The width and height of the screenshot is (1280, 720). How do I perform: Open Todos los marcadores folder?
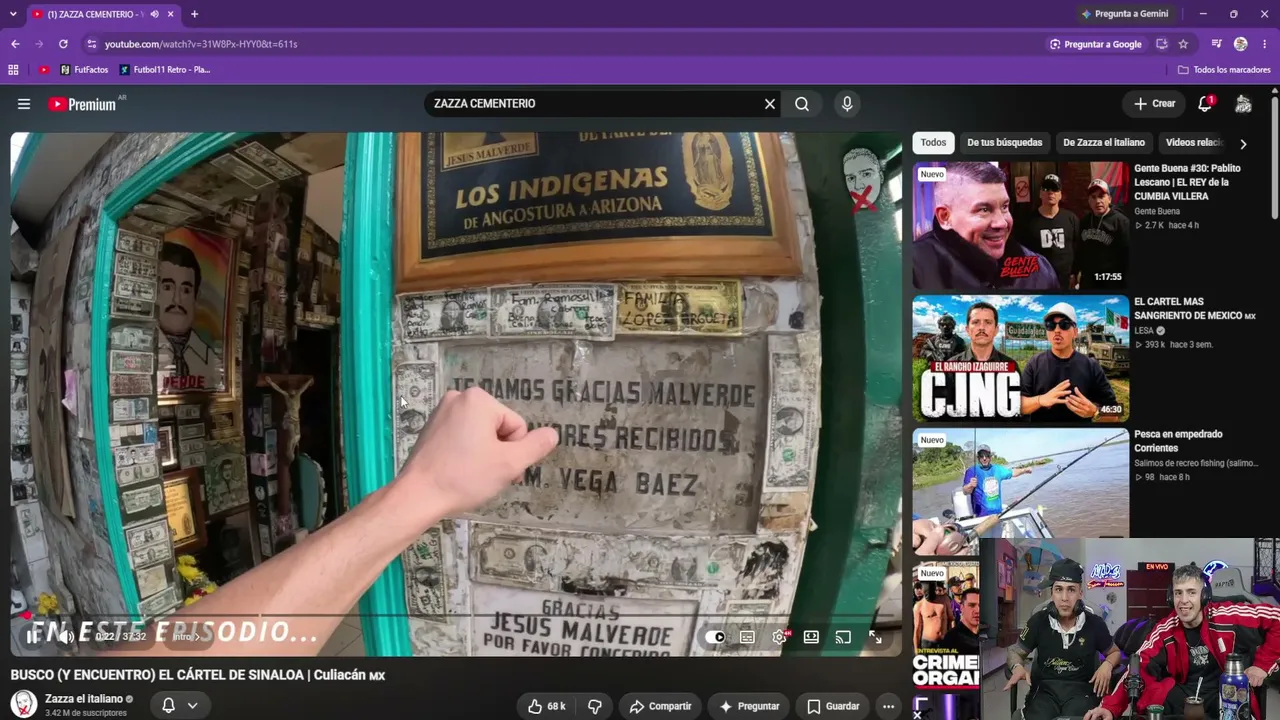click(1224, 70)
